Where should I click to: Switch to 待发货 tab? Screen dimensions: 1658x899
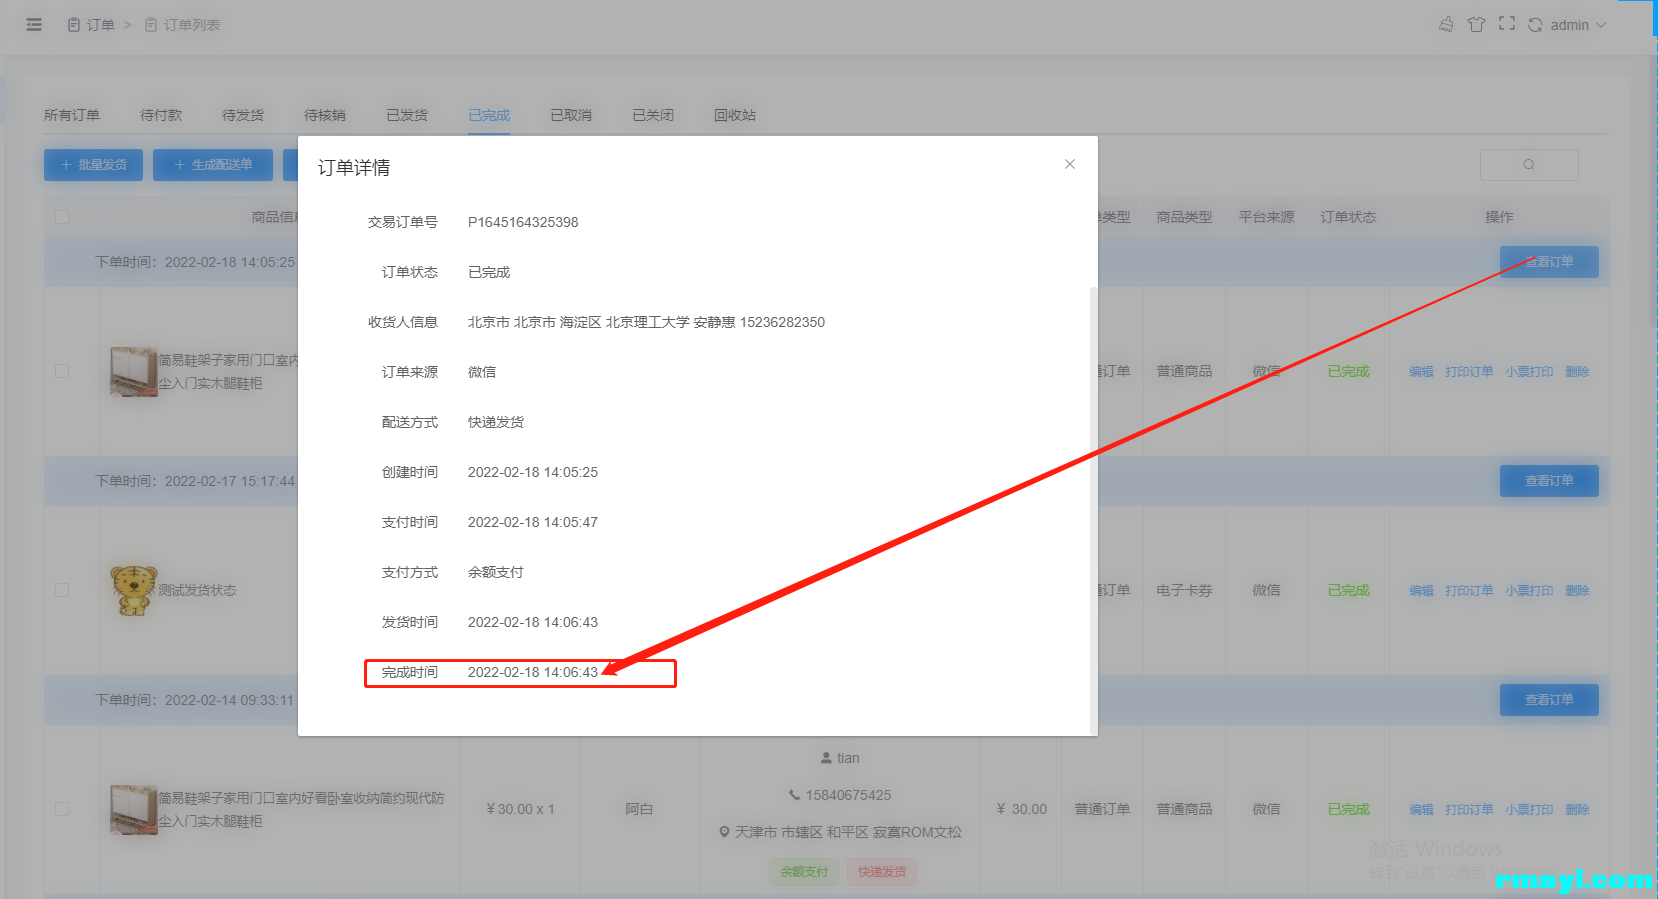point(243,115)
